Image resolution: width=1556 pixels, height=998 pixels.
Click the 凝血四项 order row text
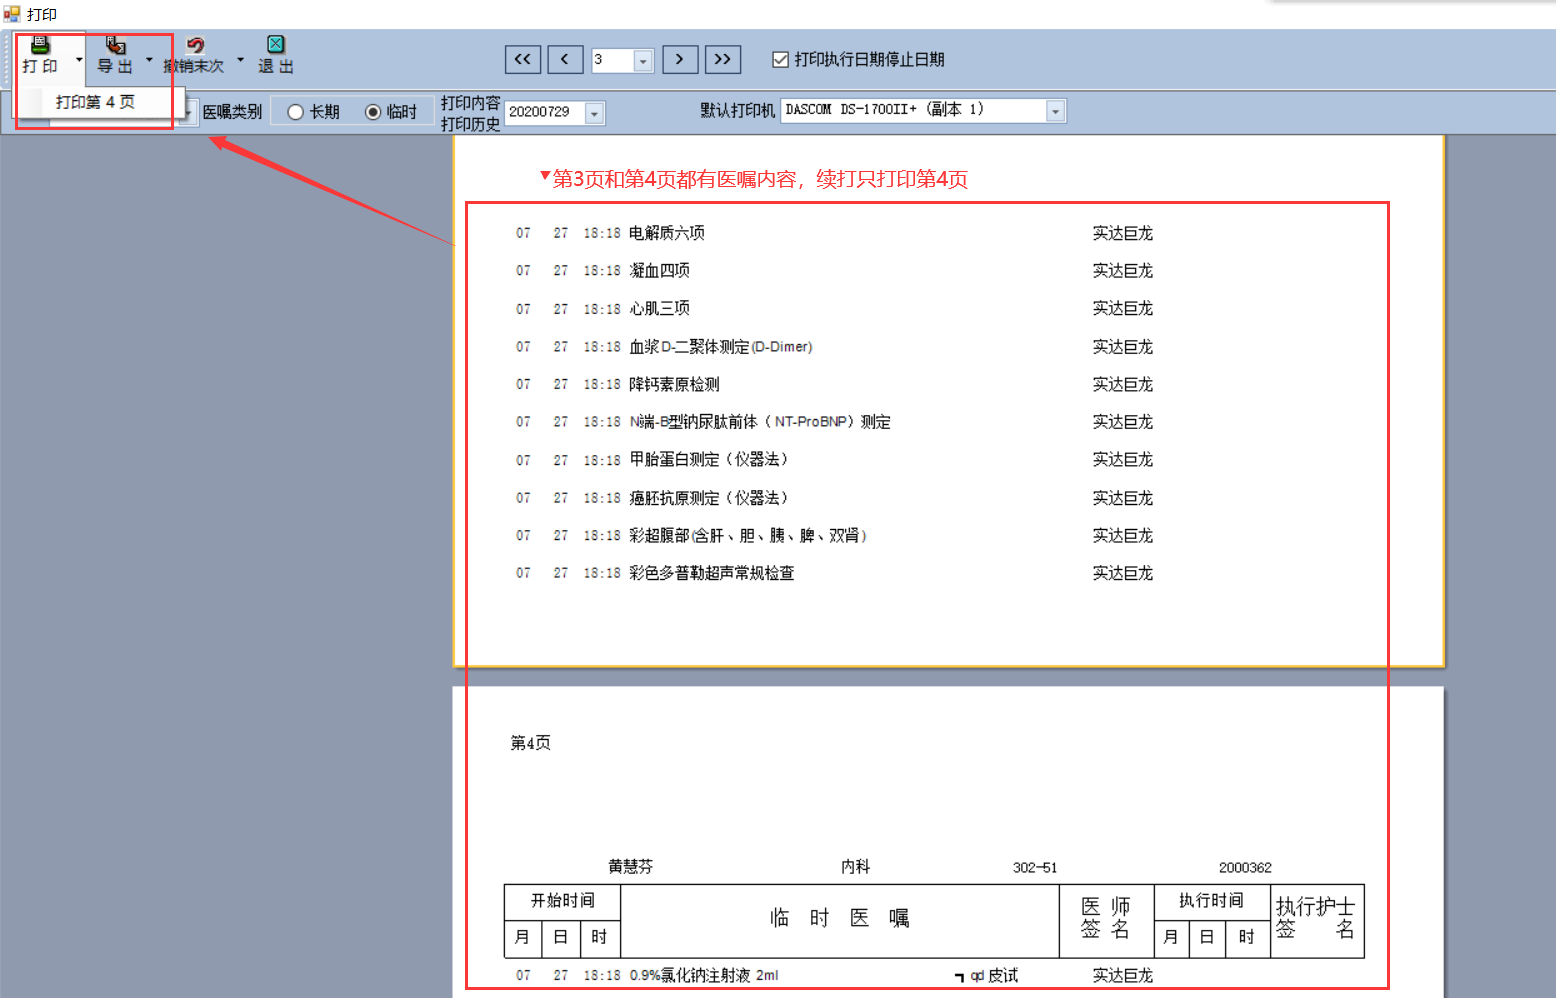click(660, 271)
